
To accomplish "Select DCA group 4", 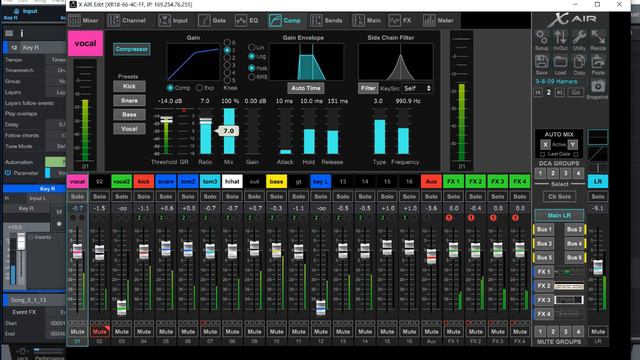I will click(x=578, y=173).
